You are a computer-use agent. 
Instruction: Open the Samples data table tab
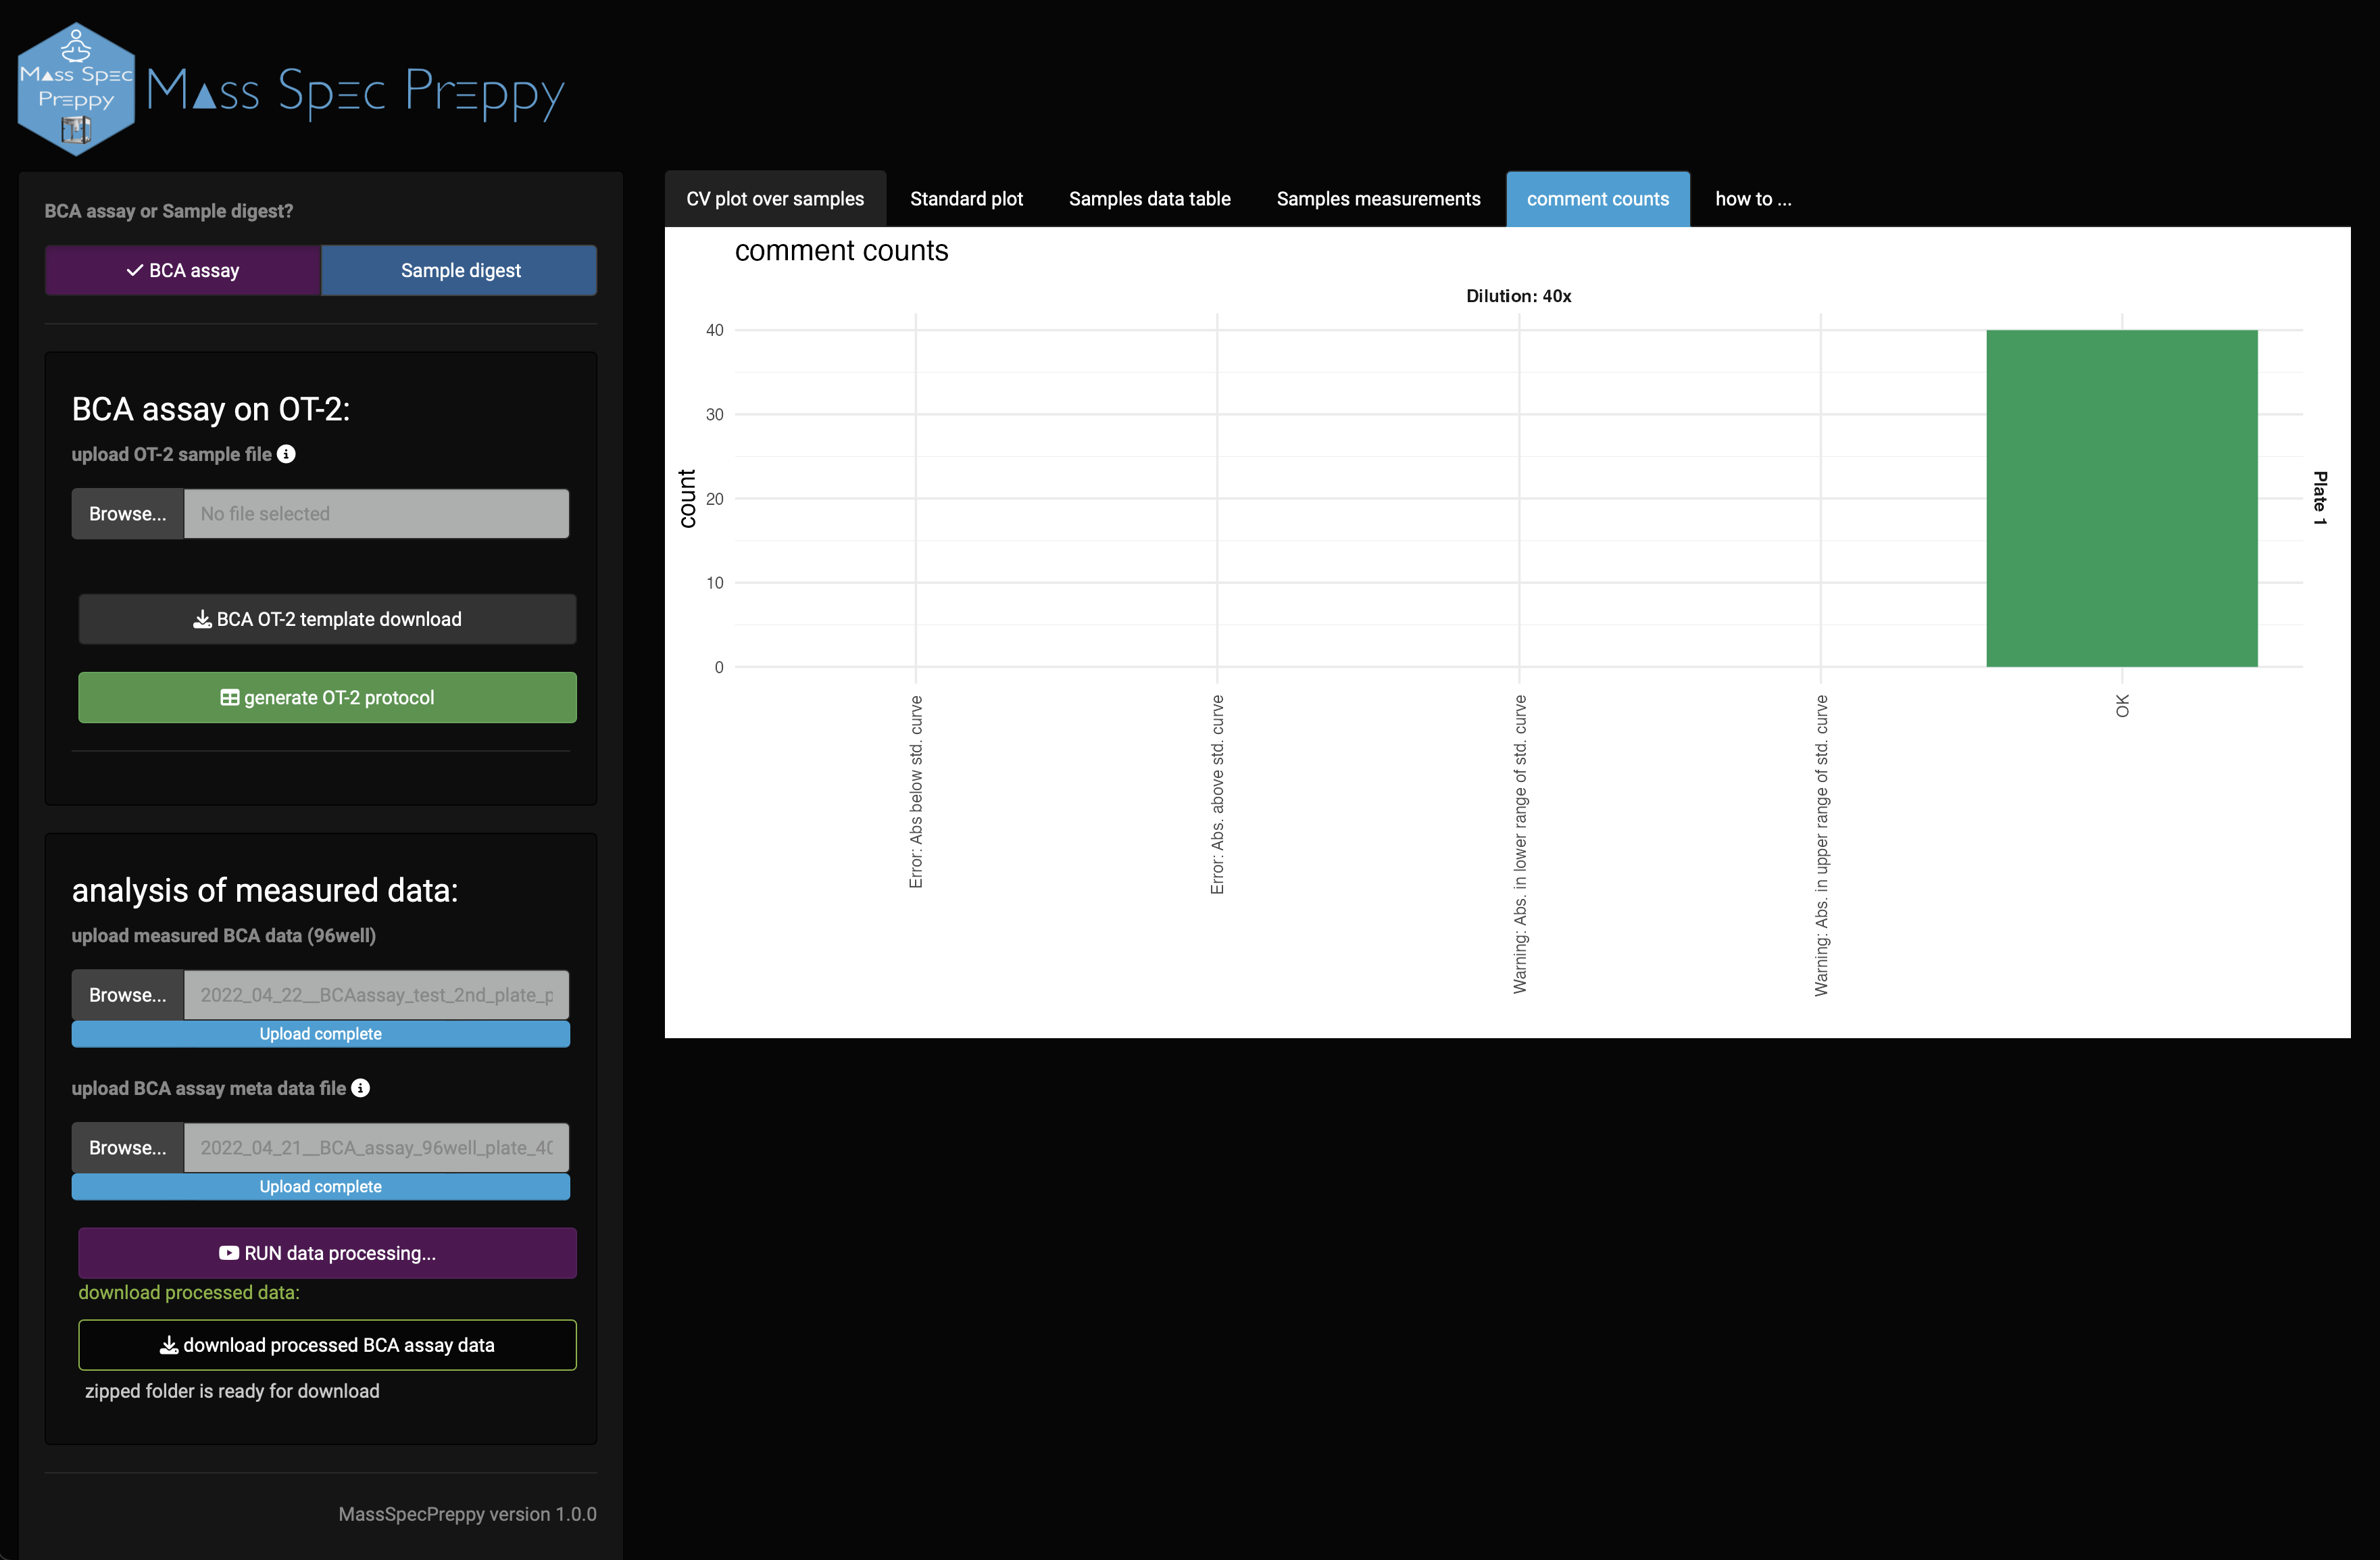click(x=1149, y=199)
